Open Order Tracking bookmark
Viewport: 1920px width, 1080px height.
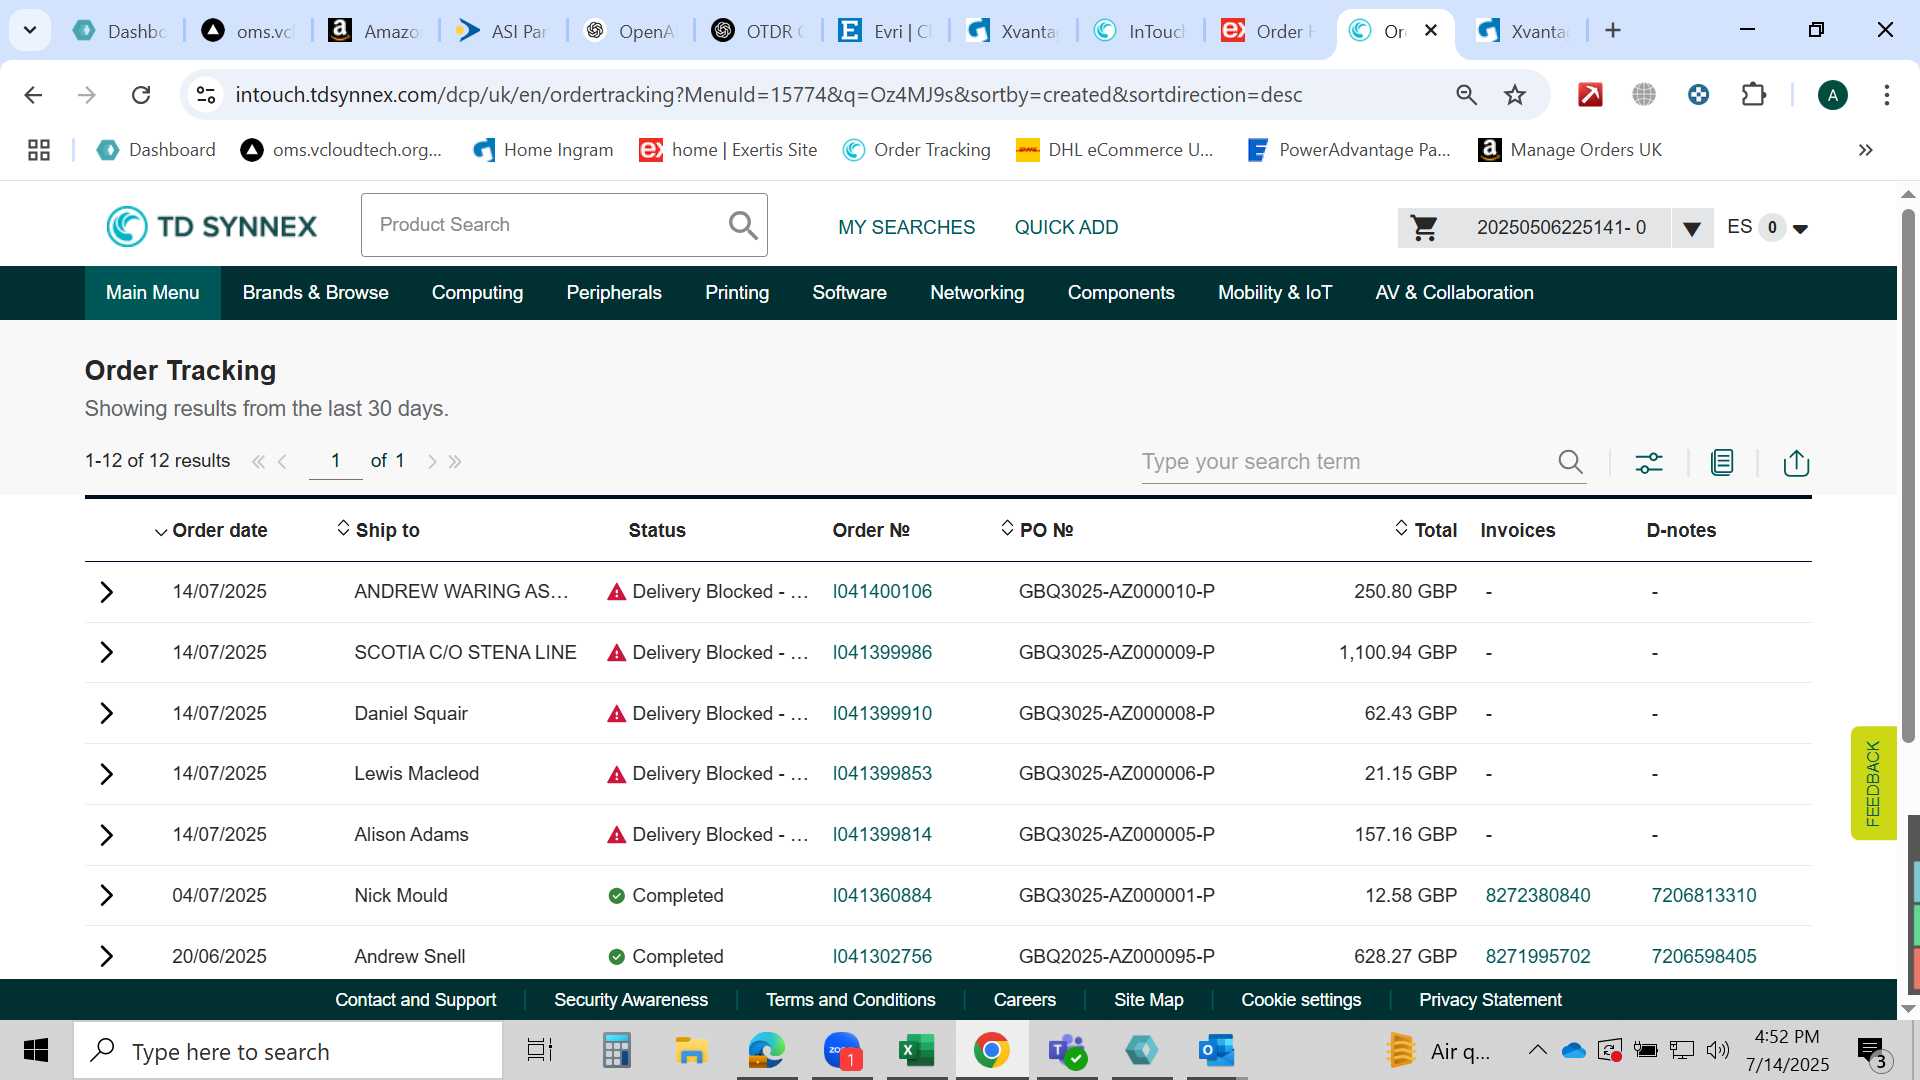tap(916, 150)
